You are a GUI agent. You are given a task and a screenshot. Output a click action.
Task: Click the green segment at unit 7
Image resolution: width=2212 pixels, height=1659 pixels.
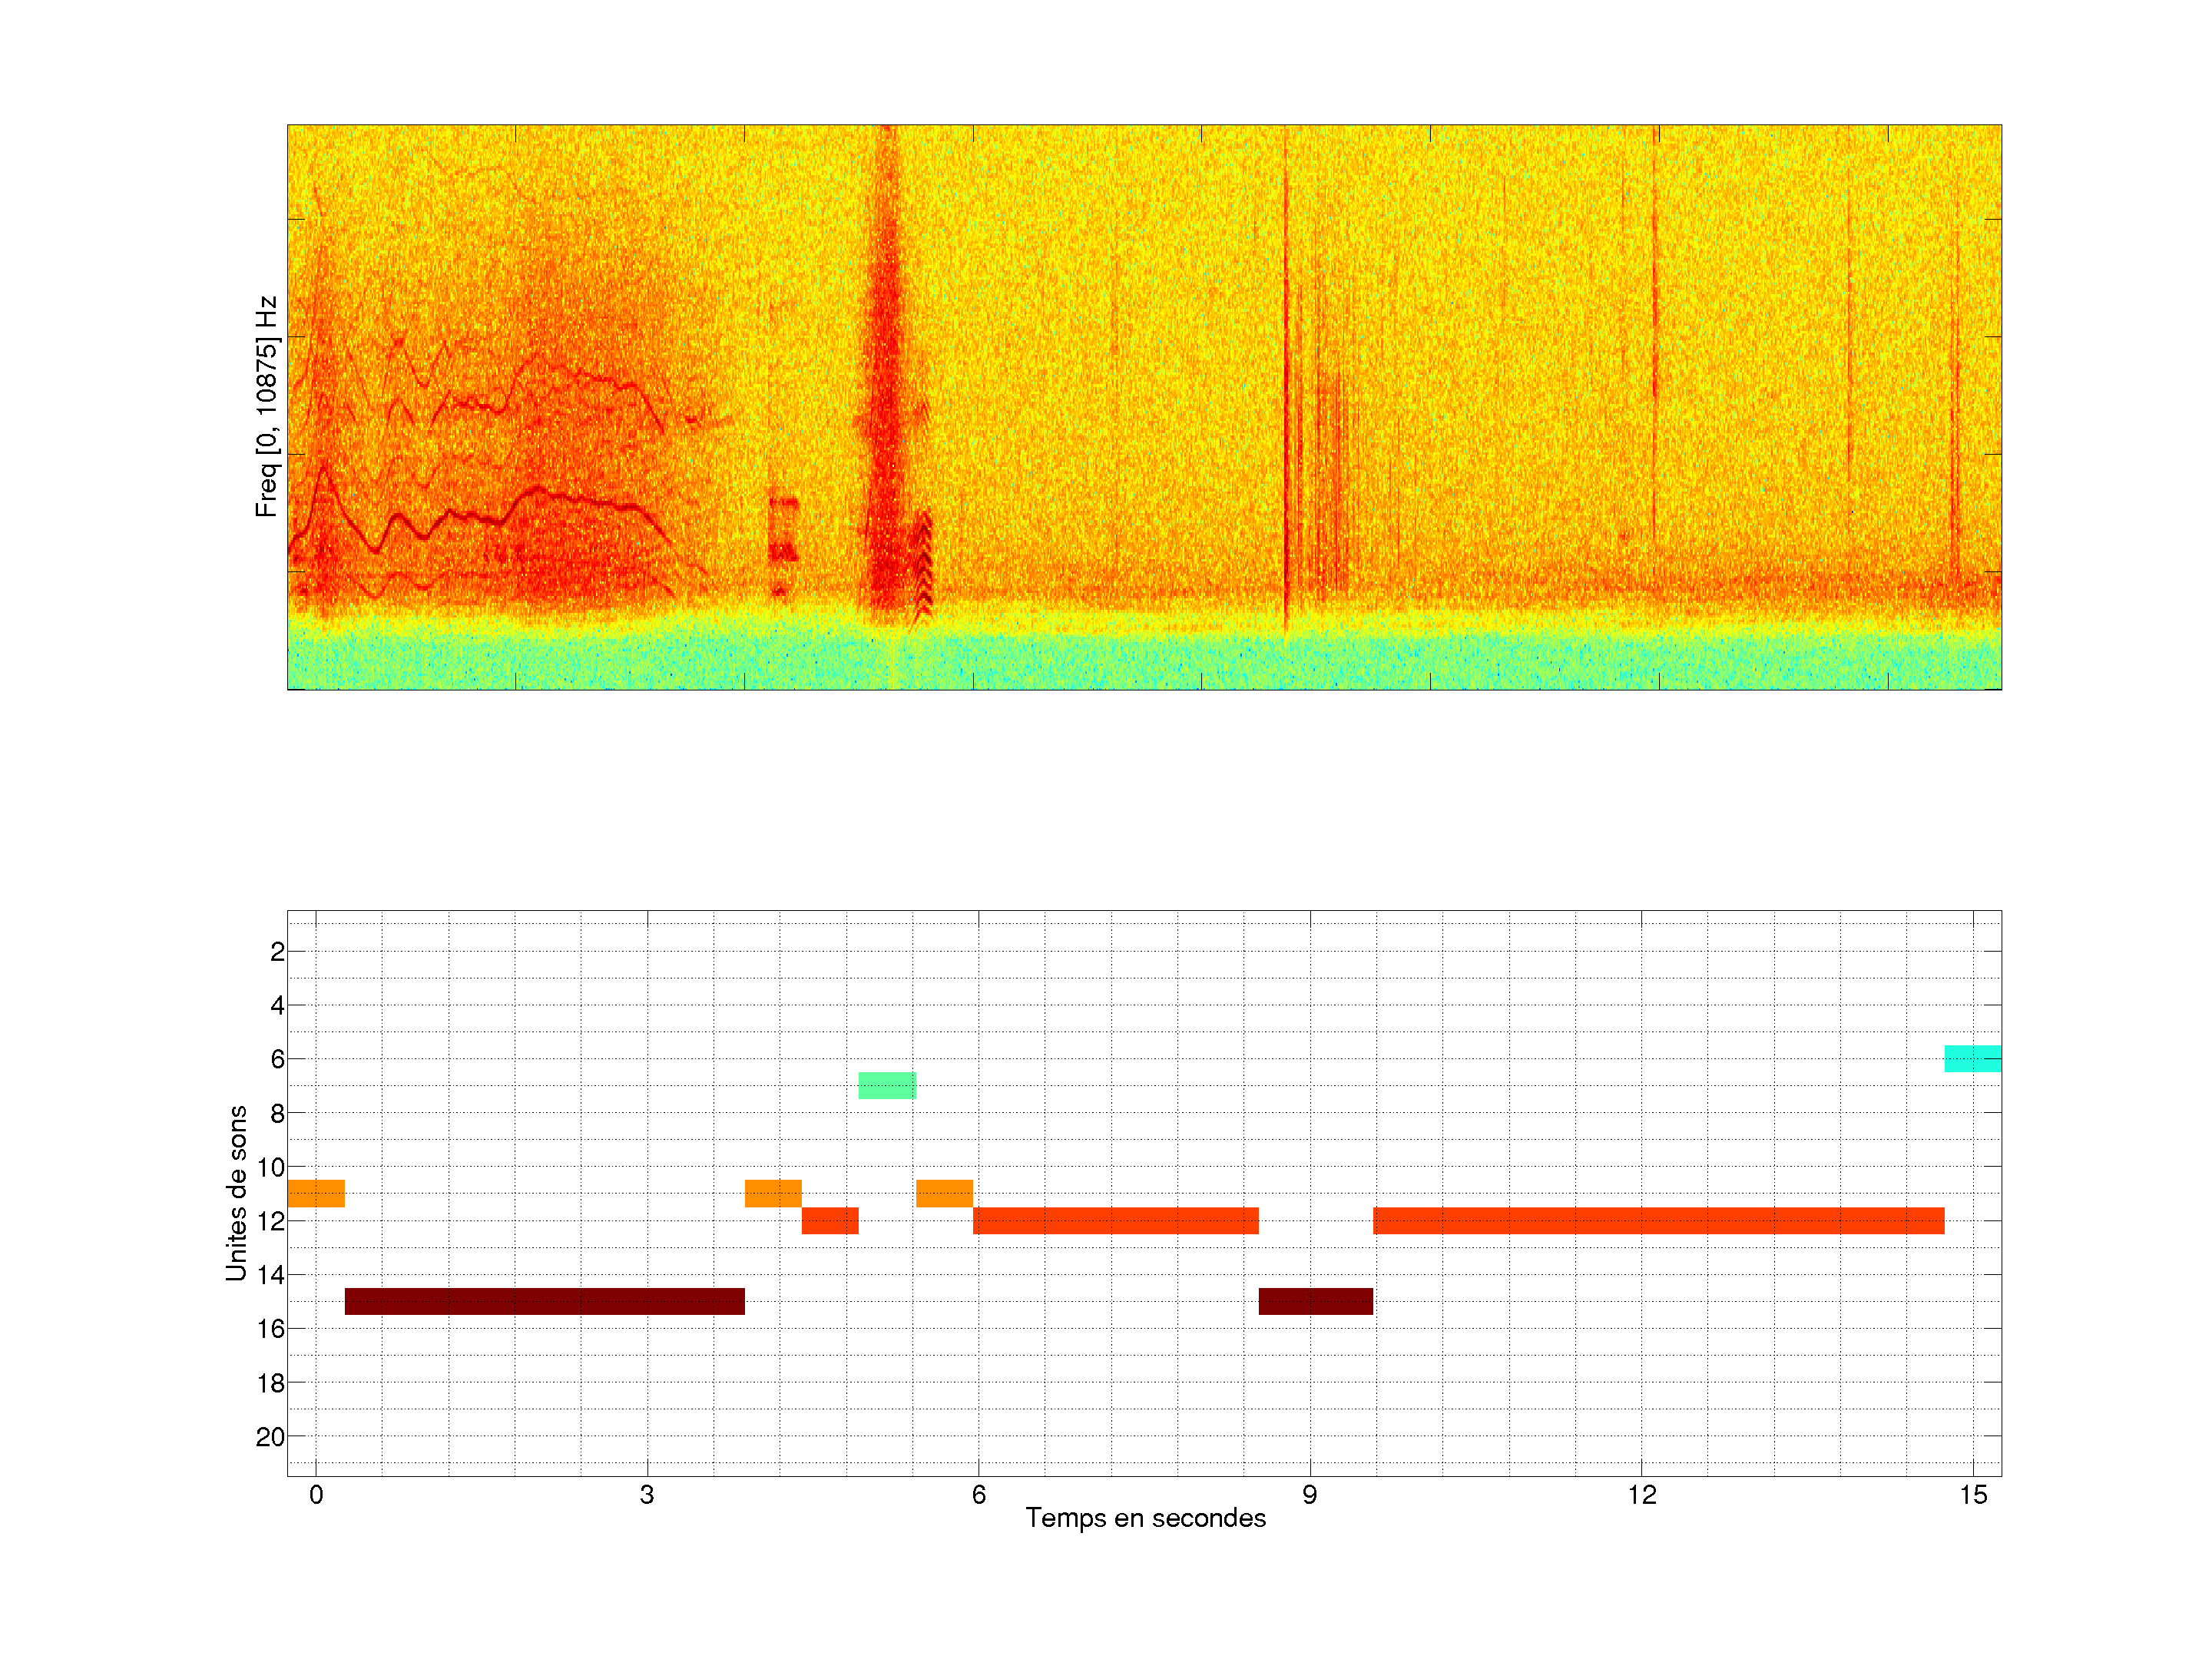click(x=886, y=1085)
